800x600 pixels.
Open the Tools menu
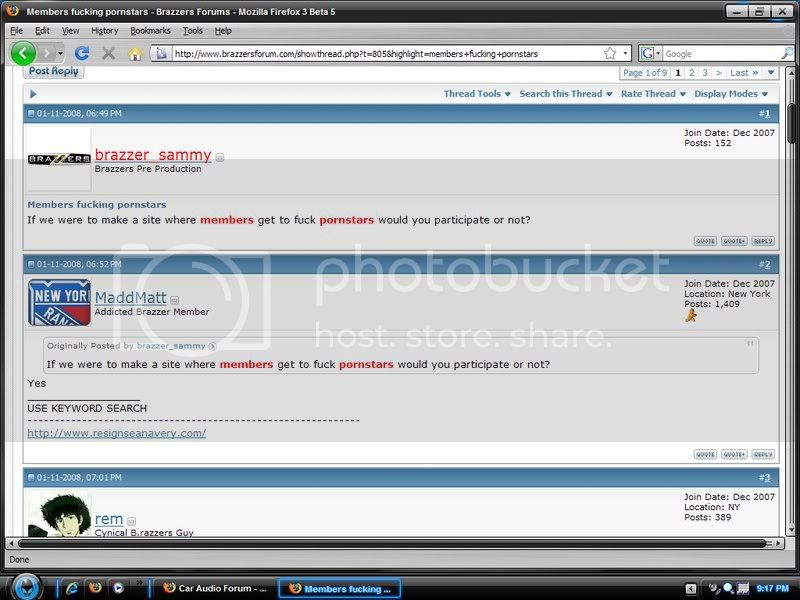192,31
